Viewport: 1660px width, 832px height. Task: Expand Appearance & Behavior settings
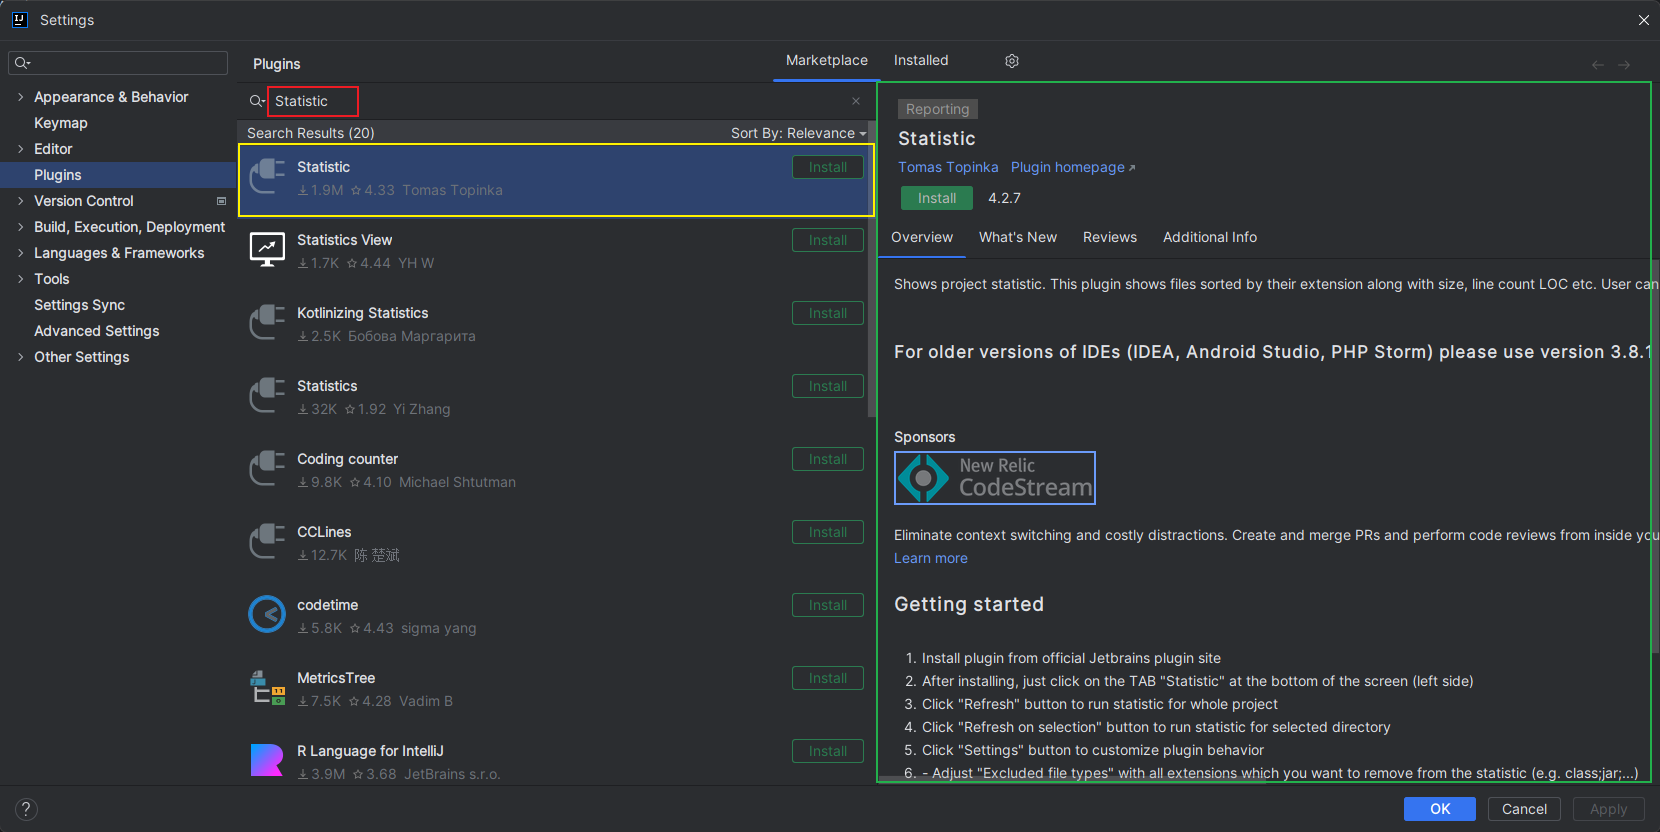coord(20,97)
